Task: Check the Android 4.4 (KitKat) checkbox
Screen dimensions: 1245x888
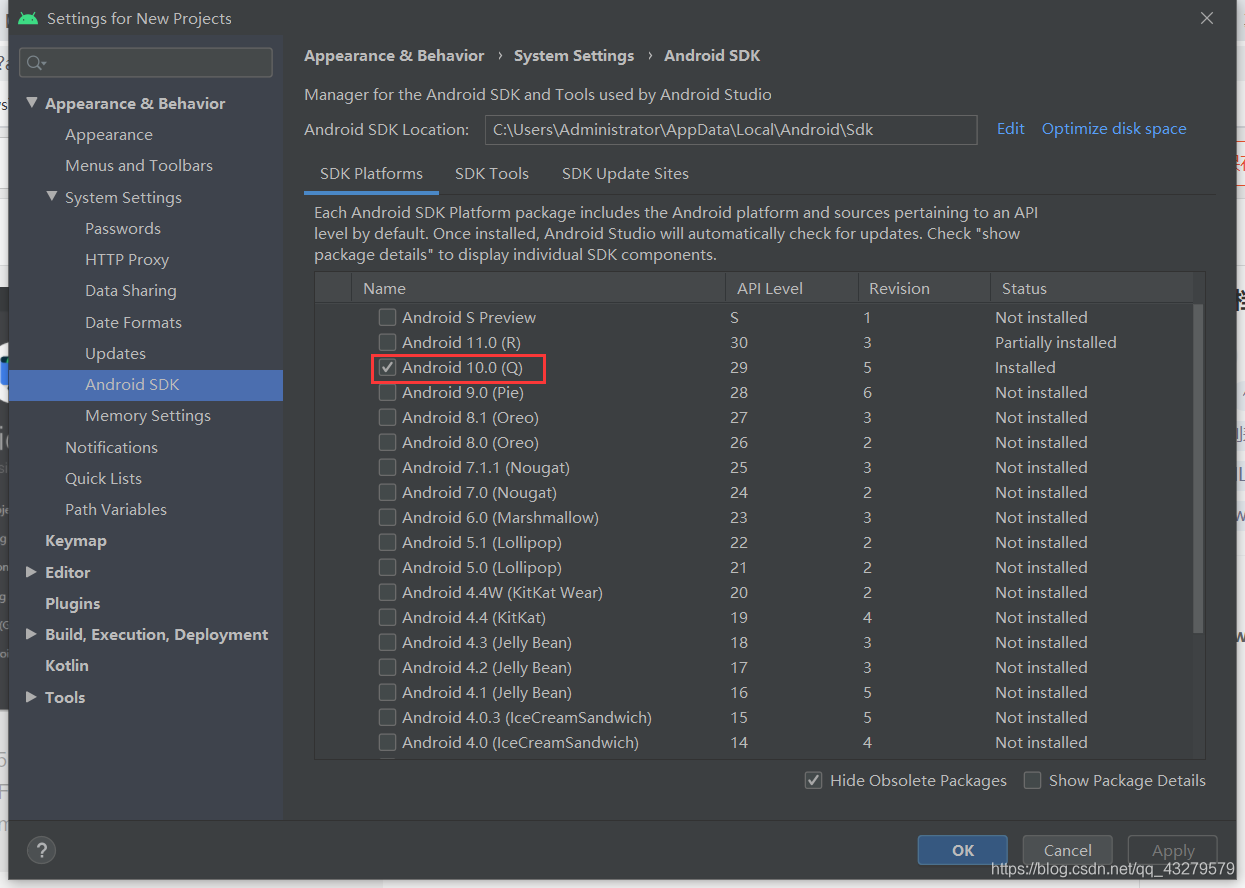Action: click(387, 617)
